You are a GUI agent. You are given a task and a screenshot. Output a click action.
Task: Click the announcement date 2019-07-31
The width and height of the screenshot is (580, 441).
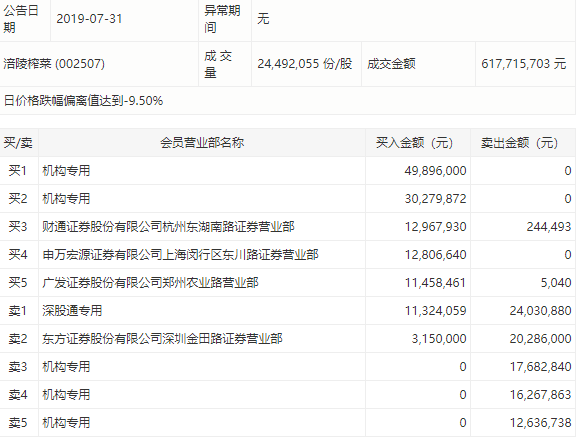[89, 18]
